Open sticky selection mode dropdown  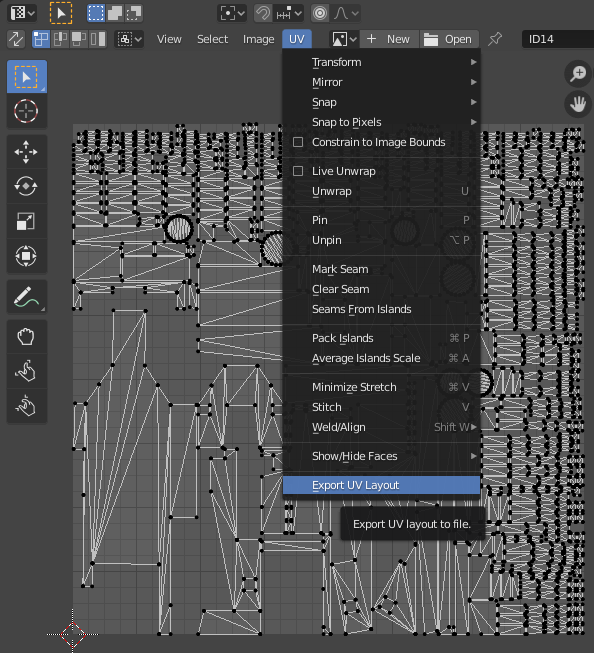click(x=129, y=39)
